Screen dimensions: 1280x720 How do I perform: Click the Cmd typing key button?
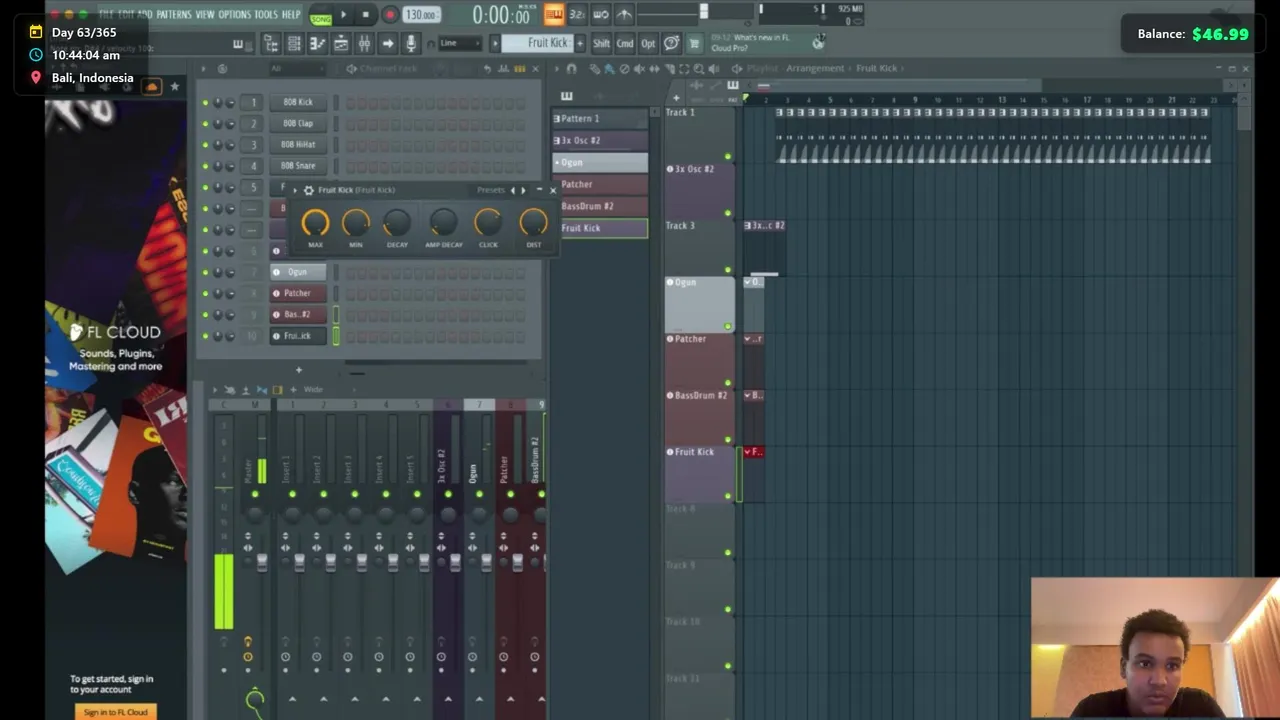625,43
